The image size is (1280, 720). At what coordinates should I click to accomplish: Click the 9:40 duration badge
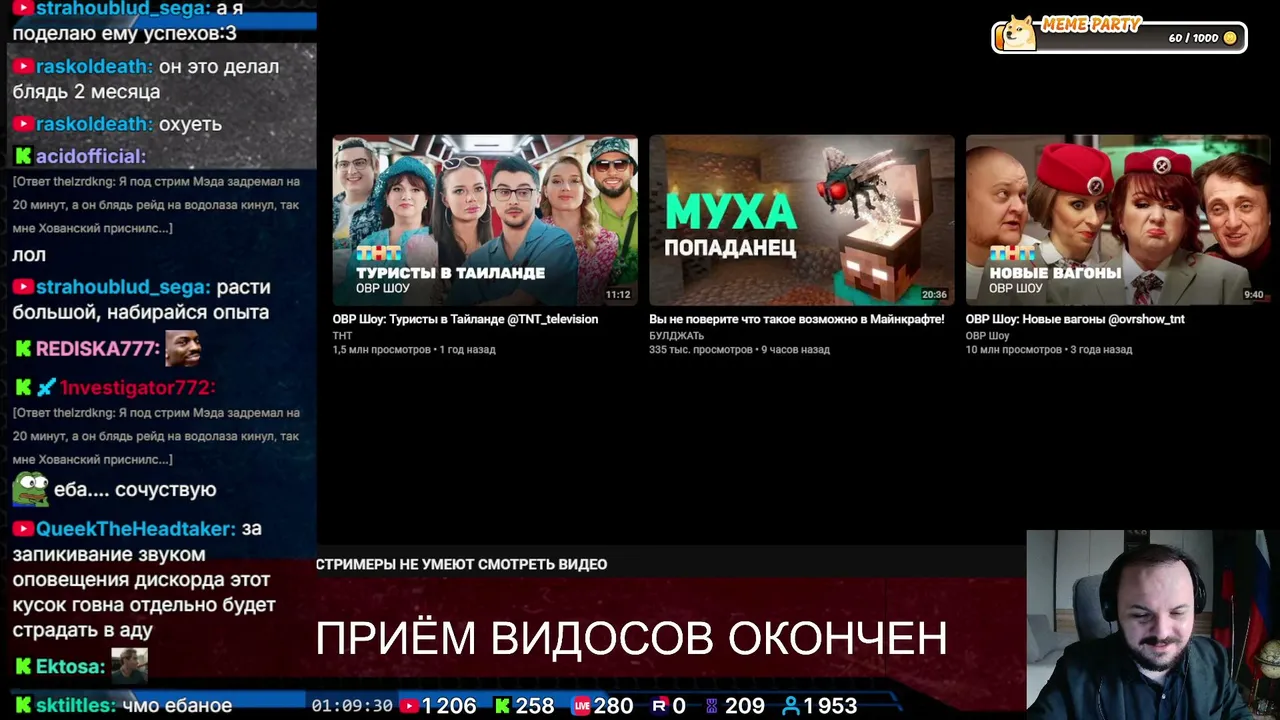coord(1254,295)
